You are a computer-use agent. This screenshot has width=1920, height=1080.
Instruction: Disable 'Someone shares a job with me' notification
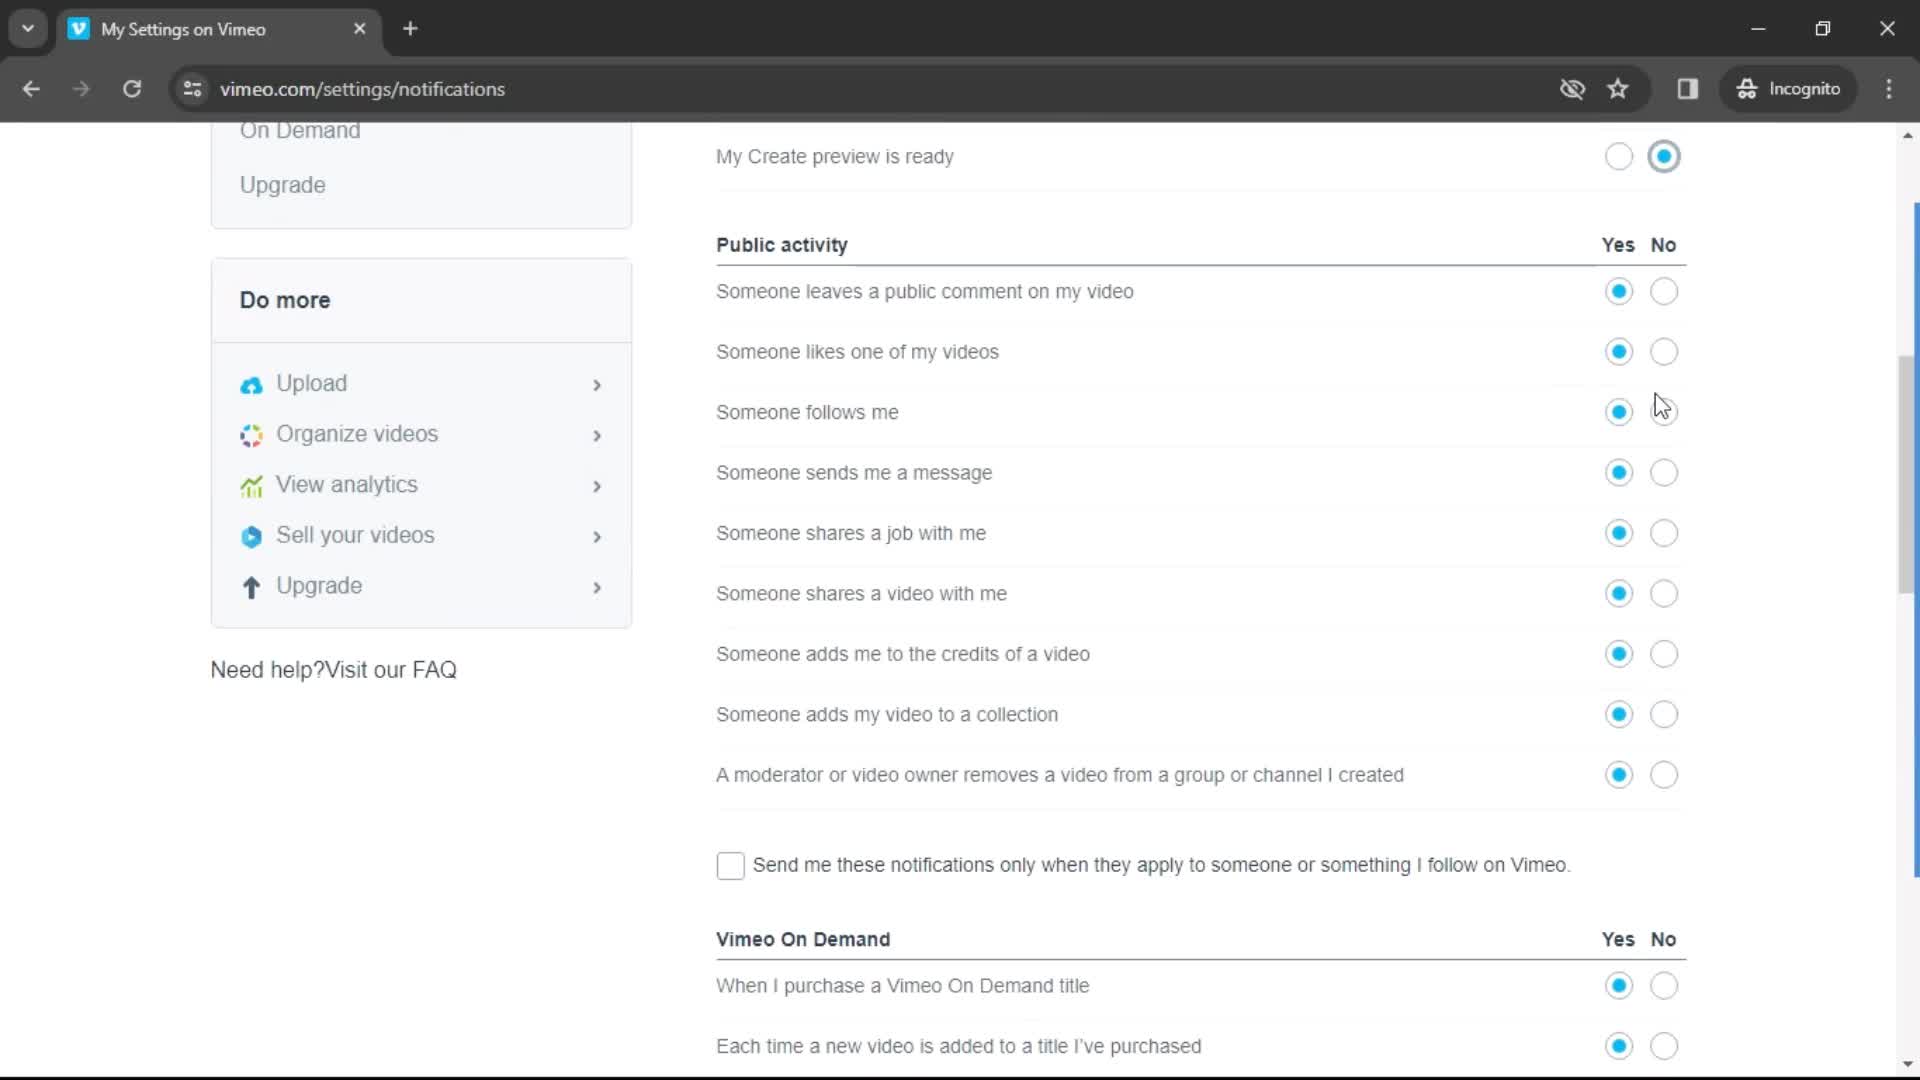pos(1663,533)
